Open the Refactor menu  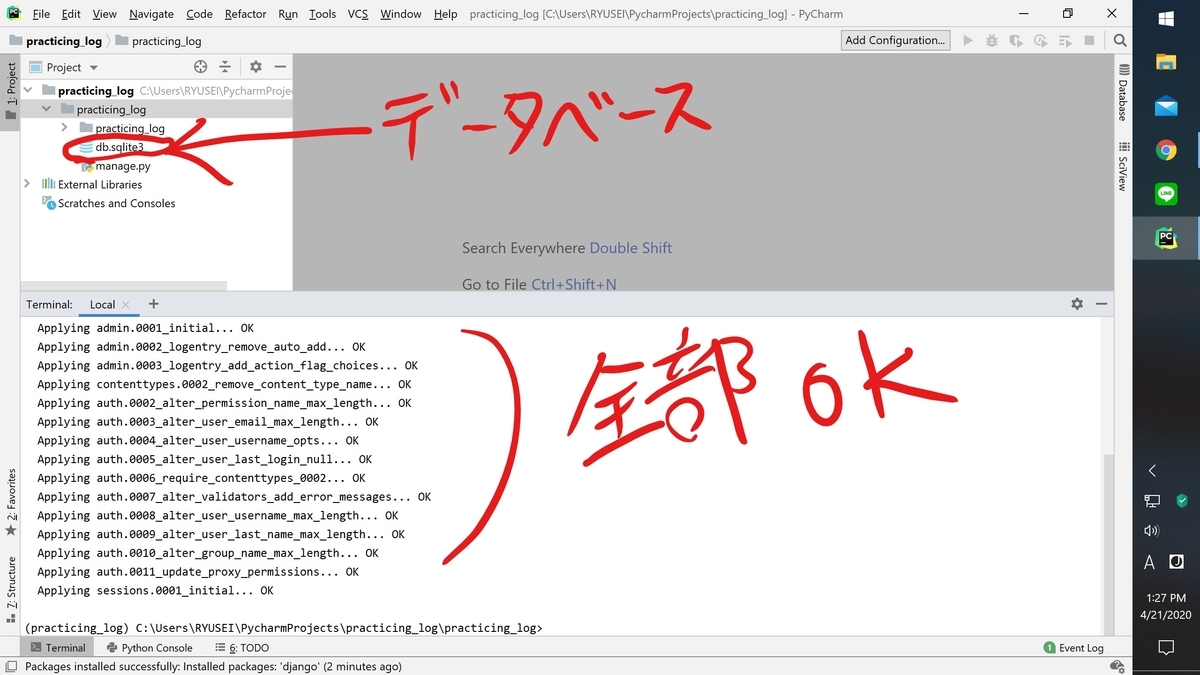tap(245, 14)
